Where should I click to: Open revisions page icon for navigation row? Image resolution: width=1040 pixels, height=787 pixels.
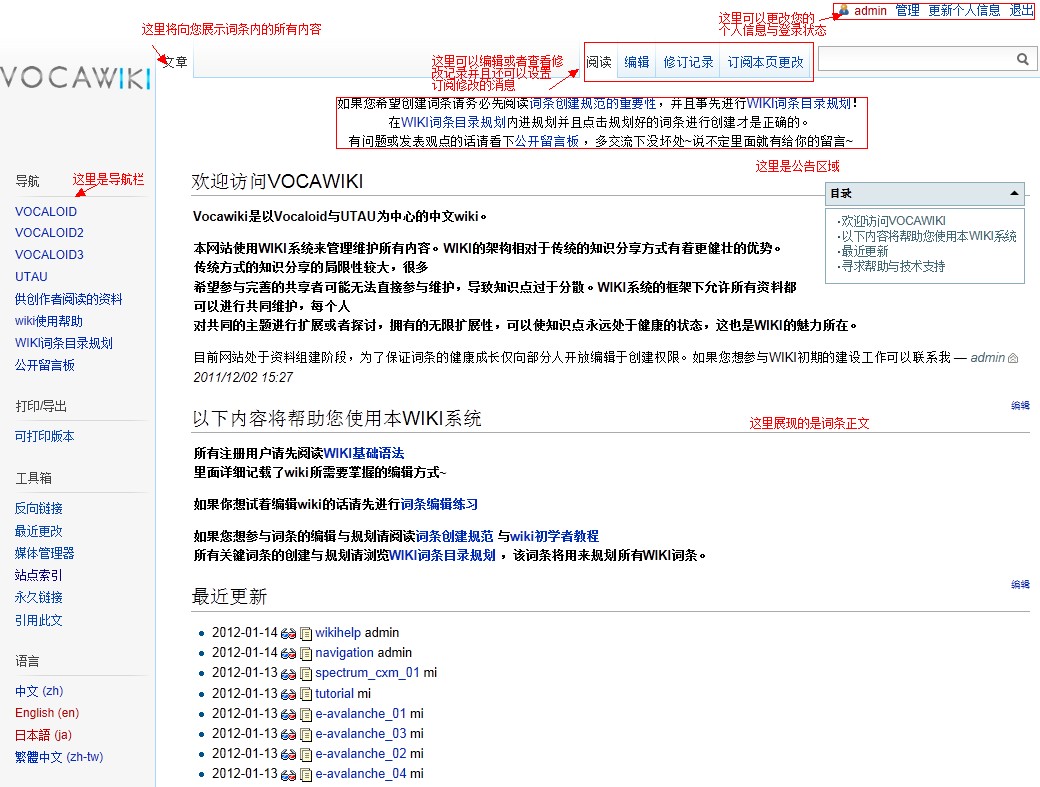(306, 653)
